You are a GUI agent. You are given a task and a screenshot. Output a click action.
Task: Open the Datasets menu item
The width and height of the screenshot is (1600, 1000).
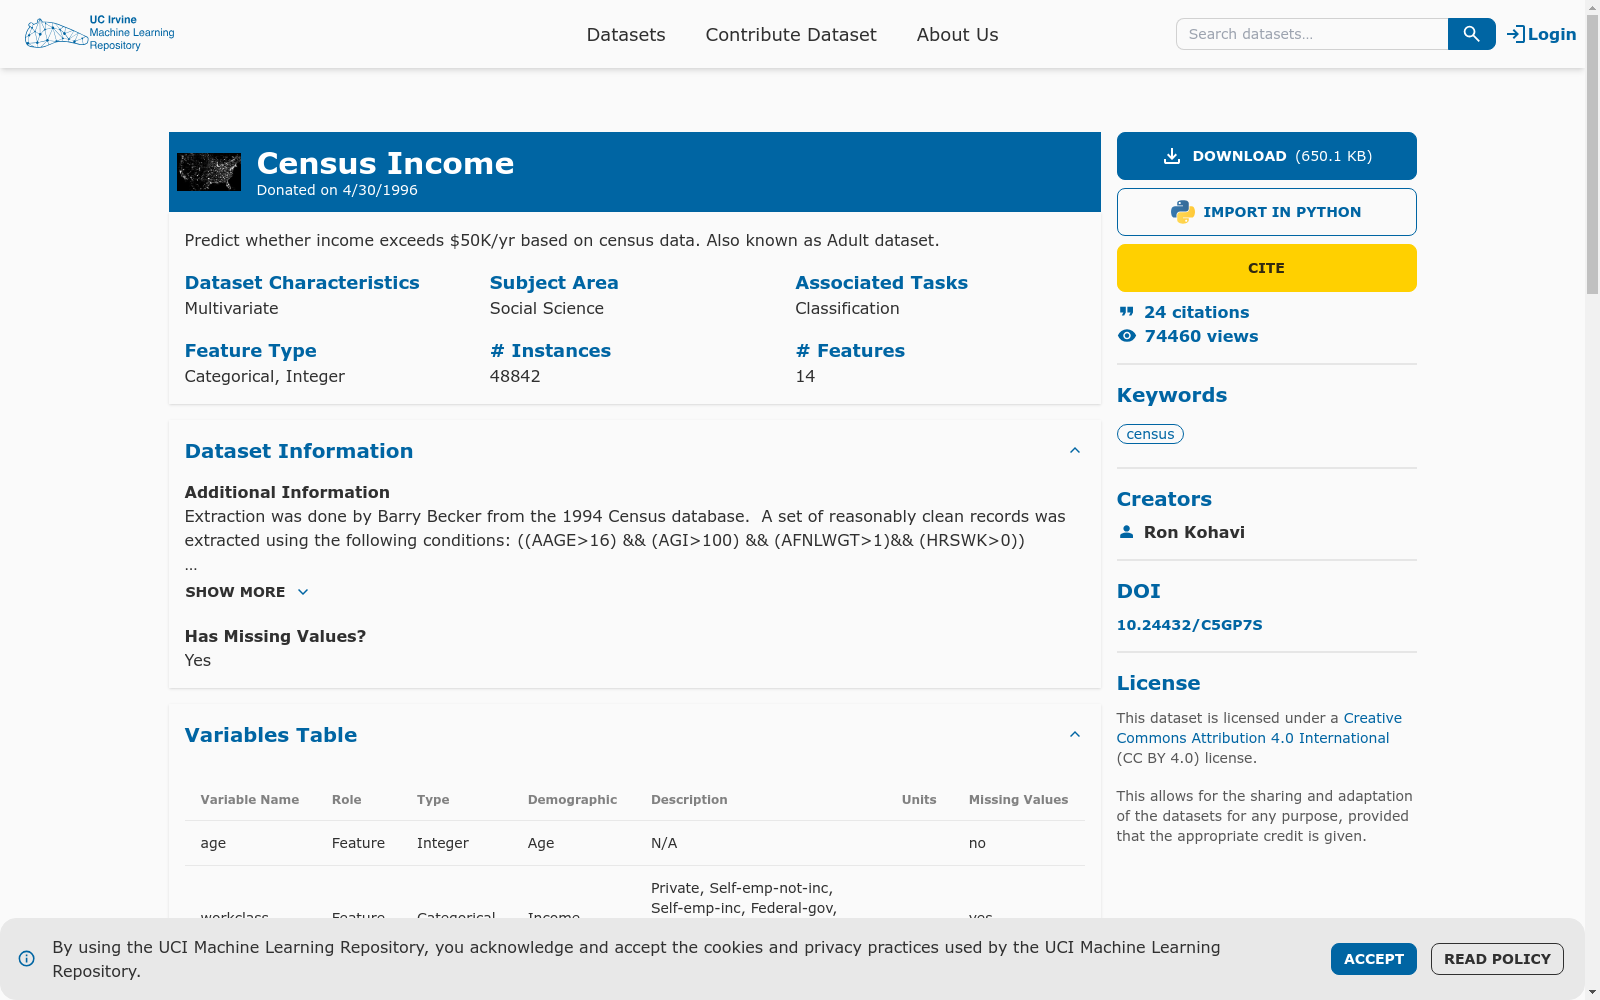pos(626,34)
